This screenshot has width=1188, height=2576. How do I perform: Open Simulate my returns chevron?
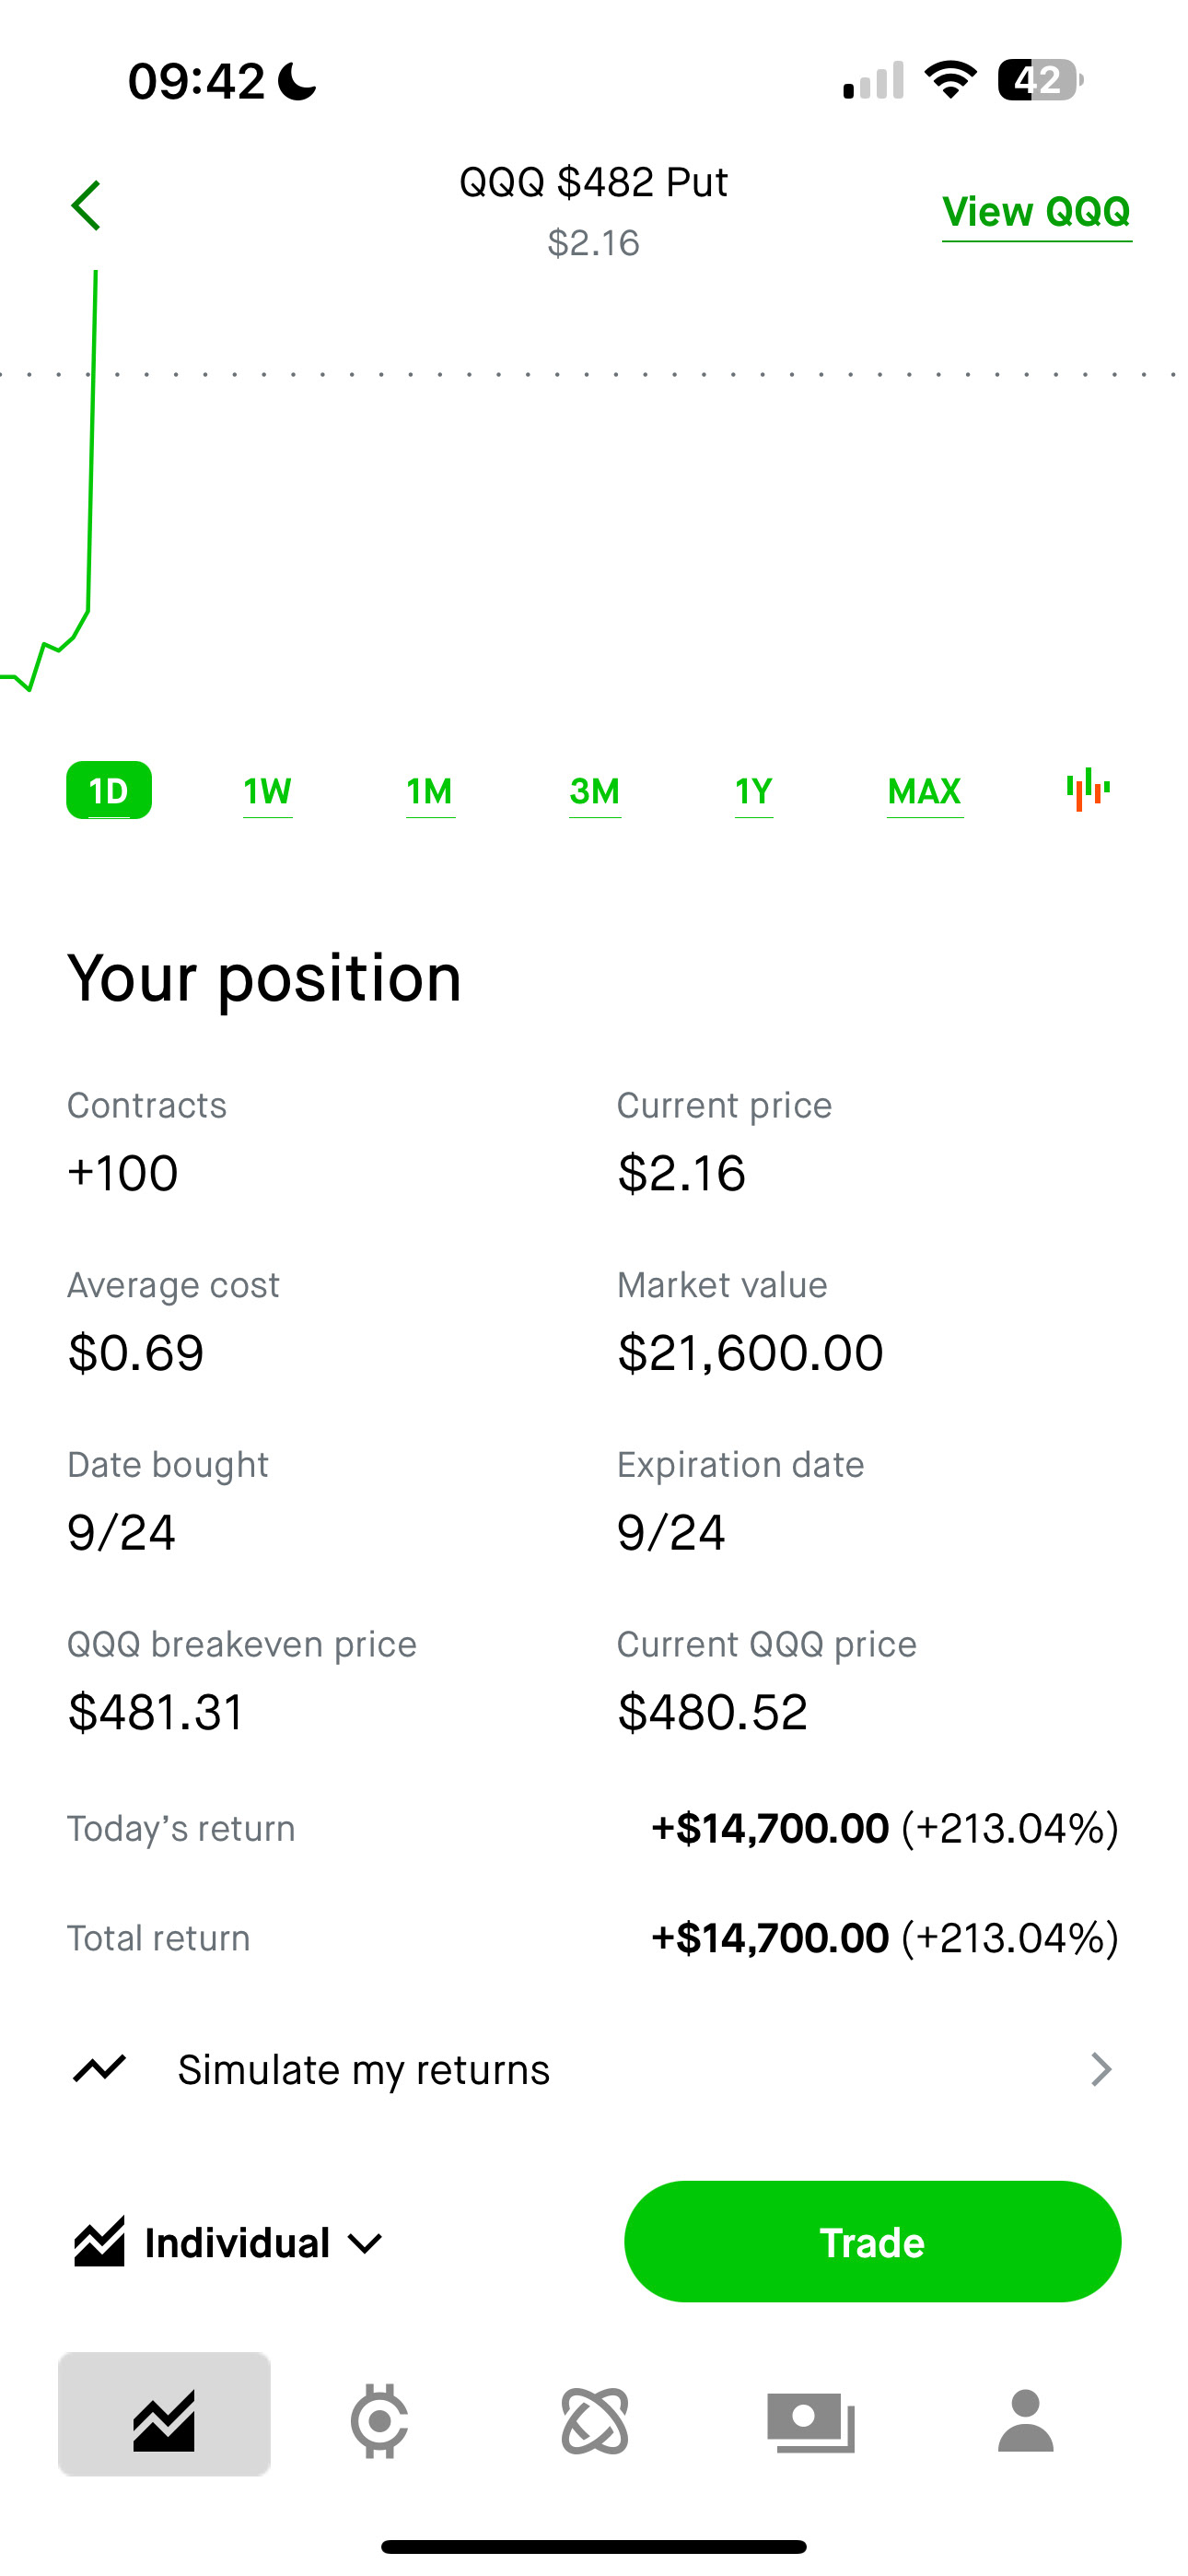click(x=1101, y=2068)
